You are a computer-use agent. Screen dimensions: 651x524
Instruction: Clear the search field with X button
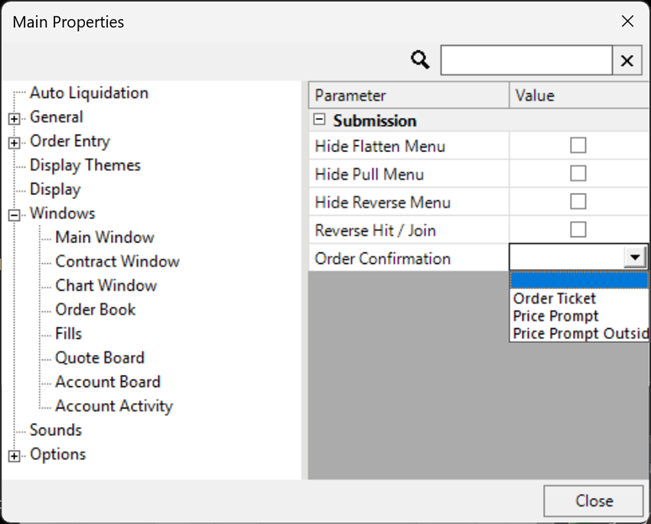pyautogui.click(x=627, y=61)
